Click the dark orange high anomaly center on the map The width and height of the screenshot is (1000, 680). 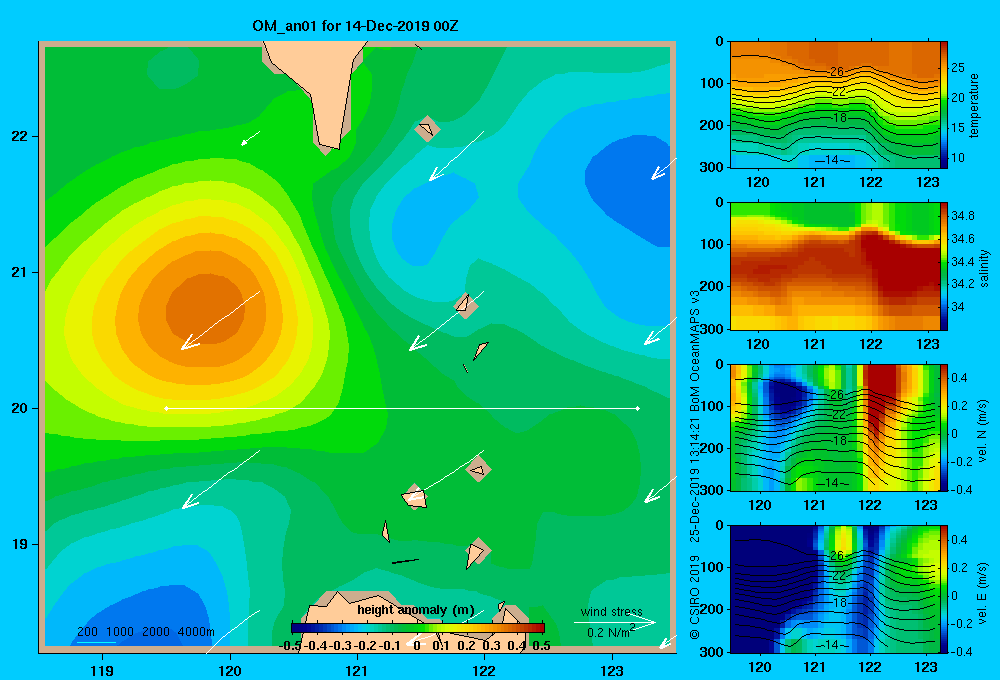point(203,311)
